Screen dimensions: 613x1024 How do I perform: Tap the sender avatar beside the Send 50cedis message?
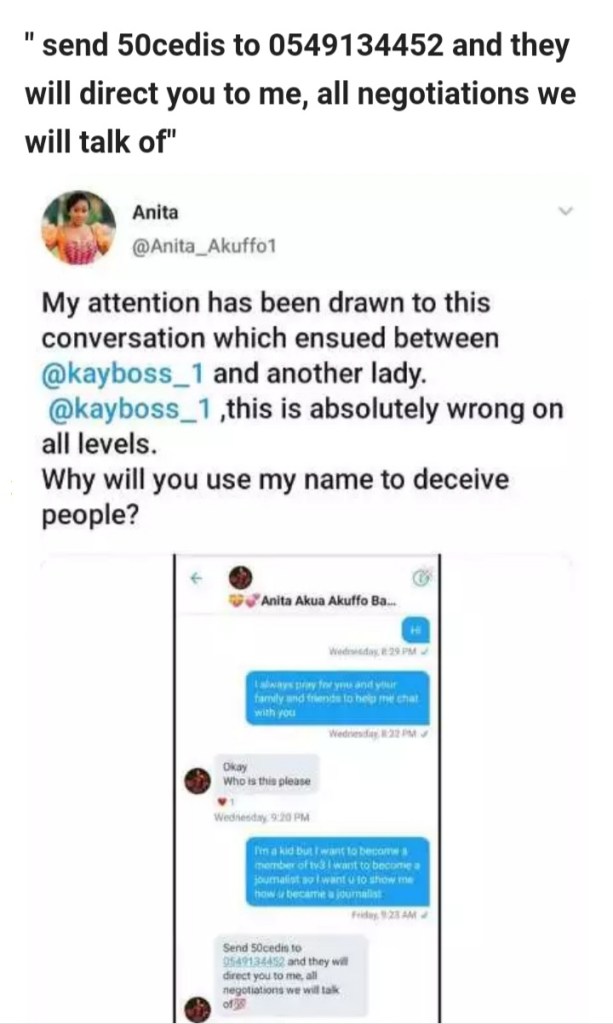tap(198, 1010)
